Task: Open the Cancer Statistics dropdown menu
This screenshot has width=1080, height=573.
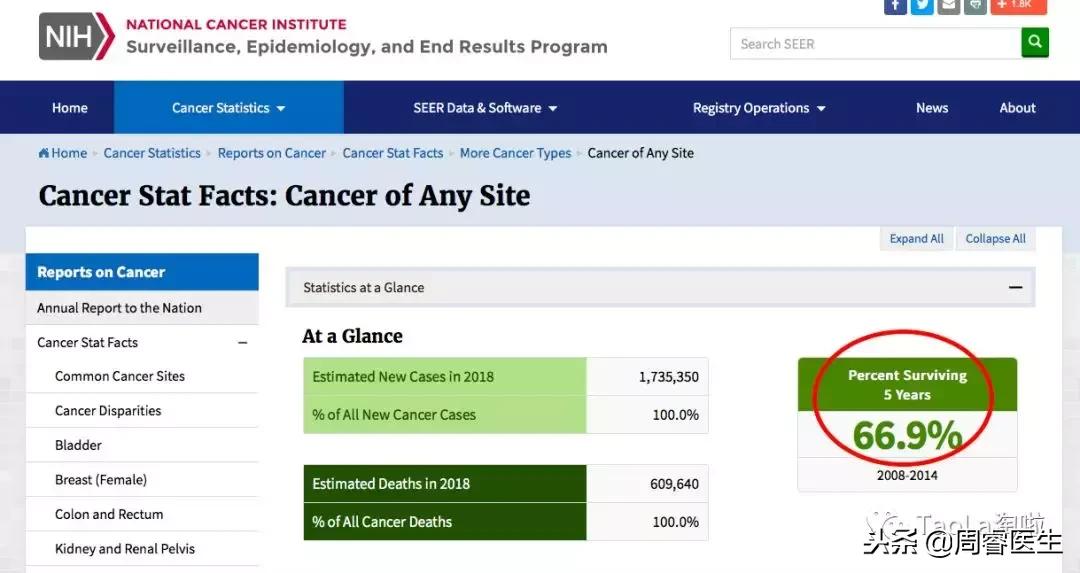Action: point(228,108)
